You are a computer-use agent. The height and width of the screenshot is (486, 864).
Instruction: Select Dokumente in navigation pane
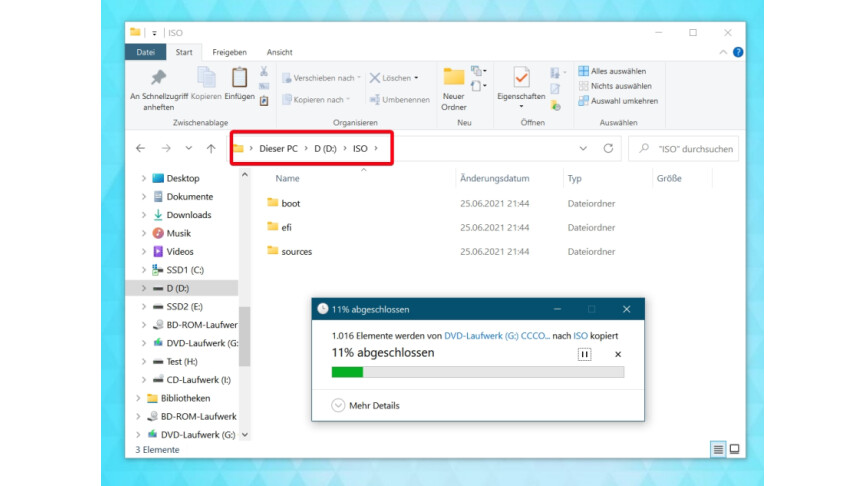tap(190, 197)
